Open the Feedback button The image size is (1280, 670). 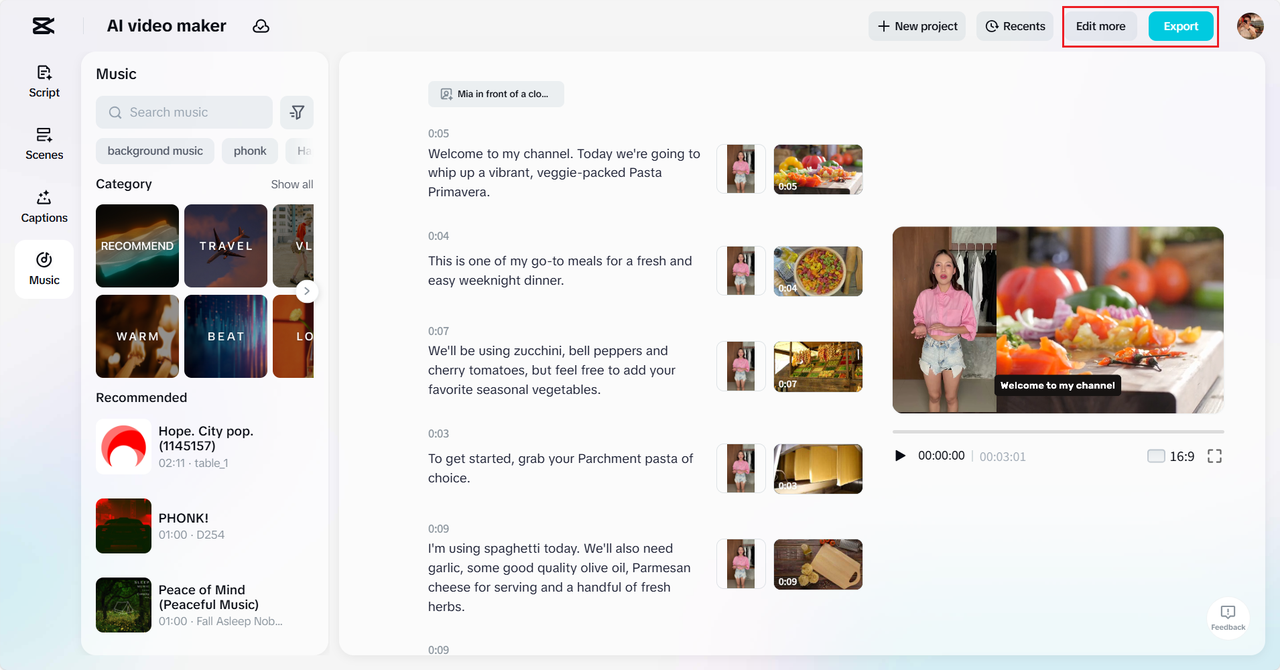[1228, 618]
